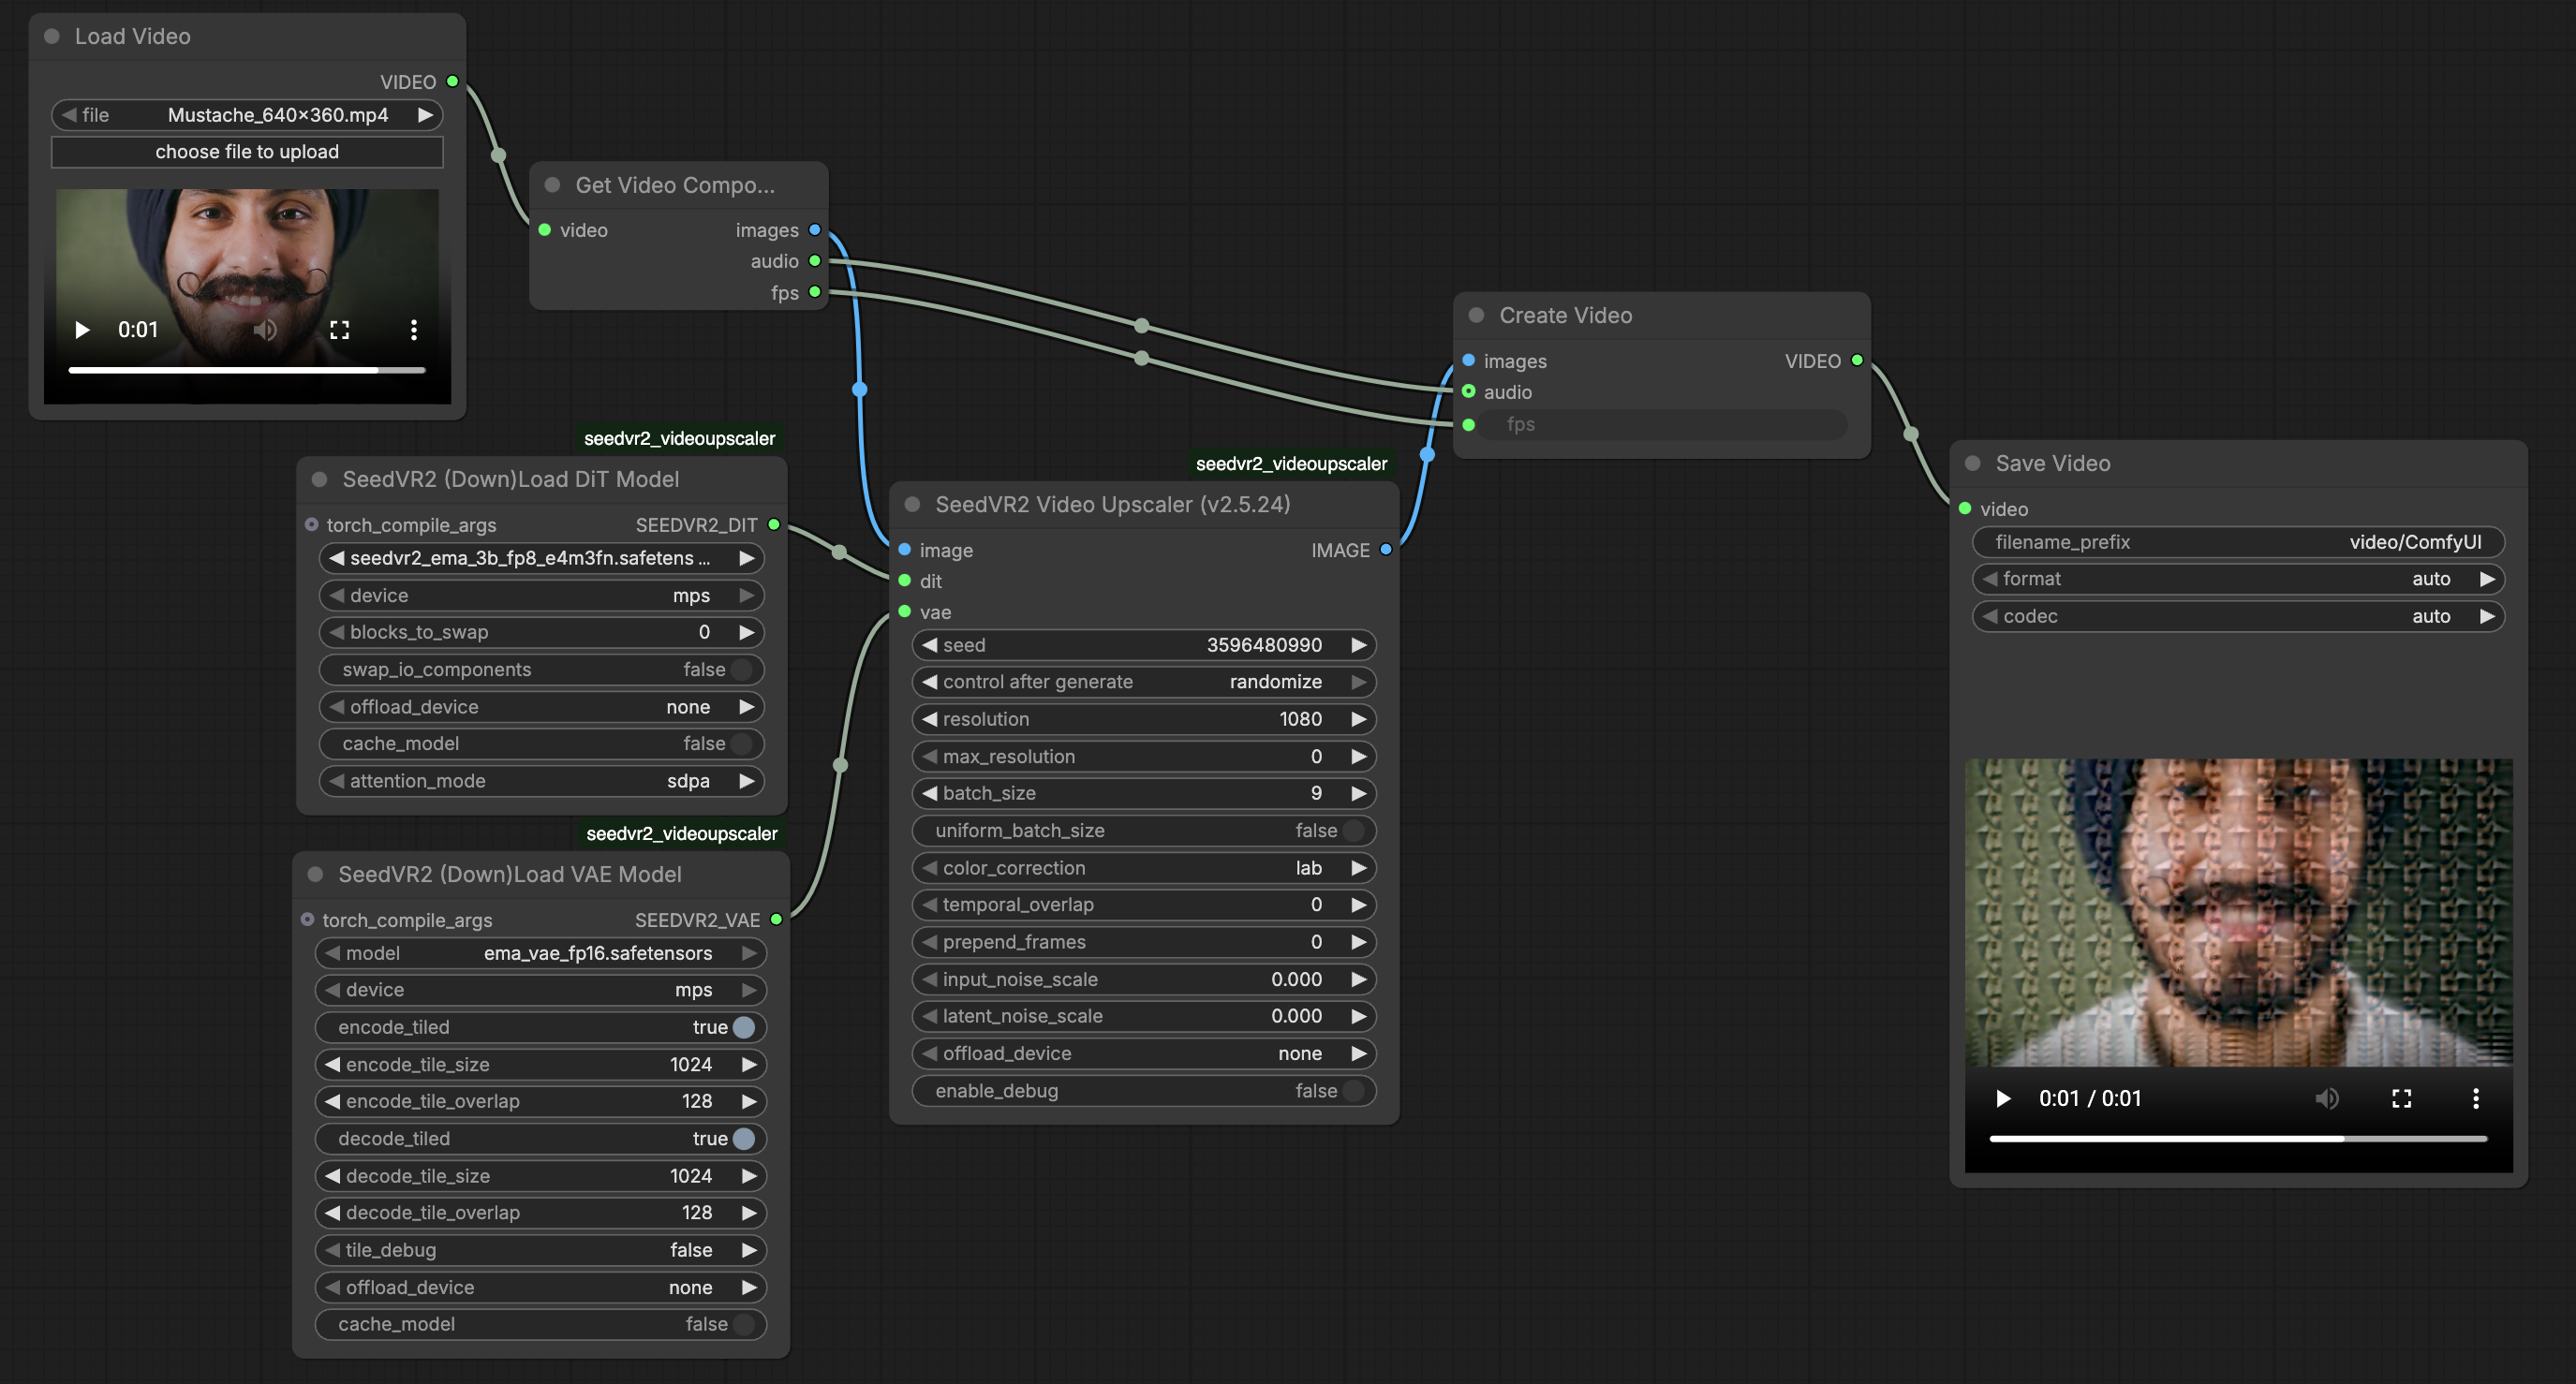
Task: Increase the resolution value with right arrow
Action: click(1358, 719)
